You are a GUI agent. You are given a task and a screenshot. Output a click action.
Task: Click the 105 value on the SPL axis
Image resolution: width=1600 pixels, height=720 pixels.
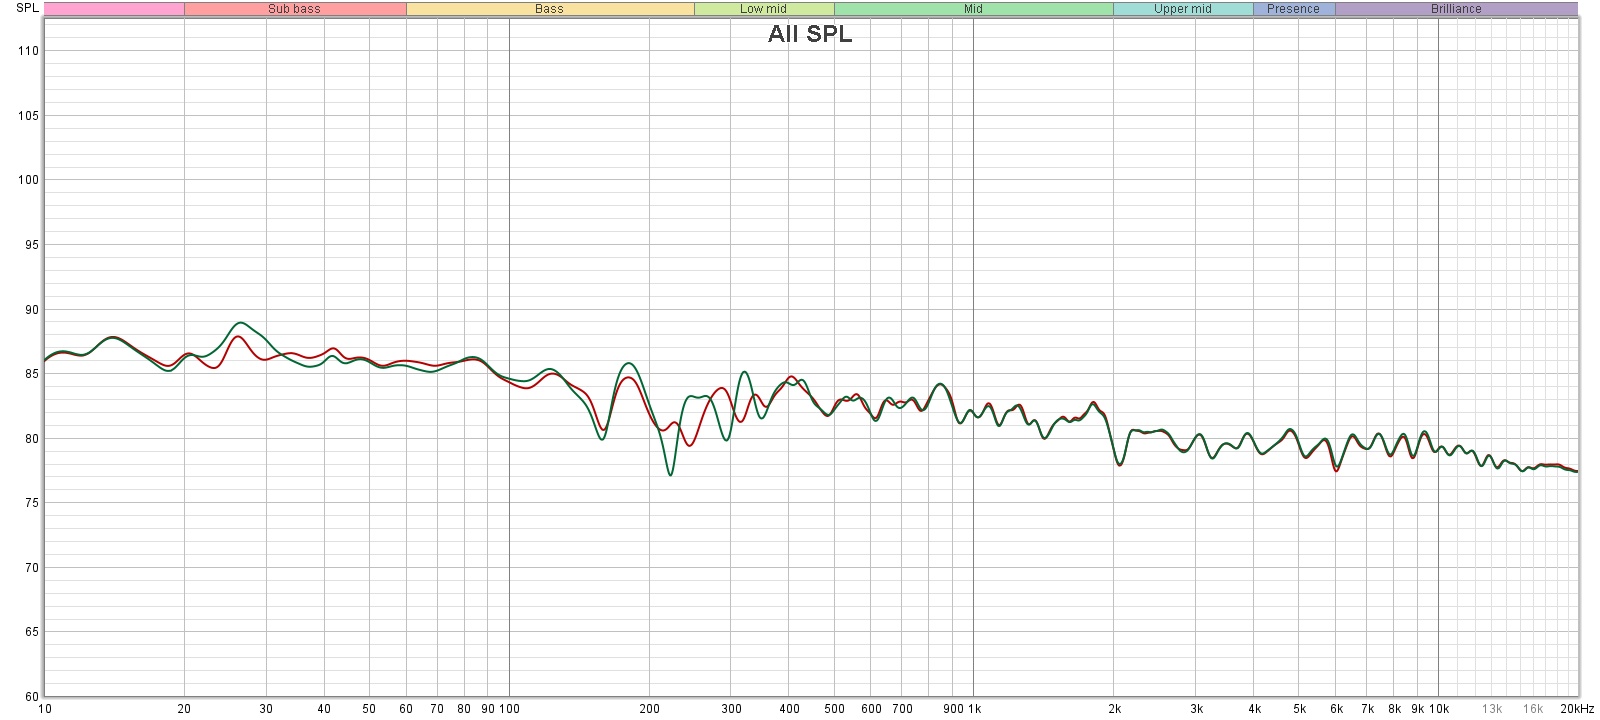pos(28,116)
